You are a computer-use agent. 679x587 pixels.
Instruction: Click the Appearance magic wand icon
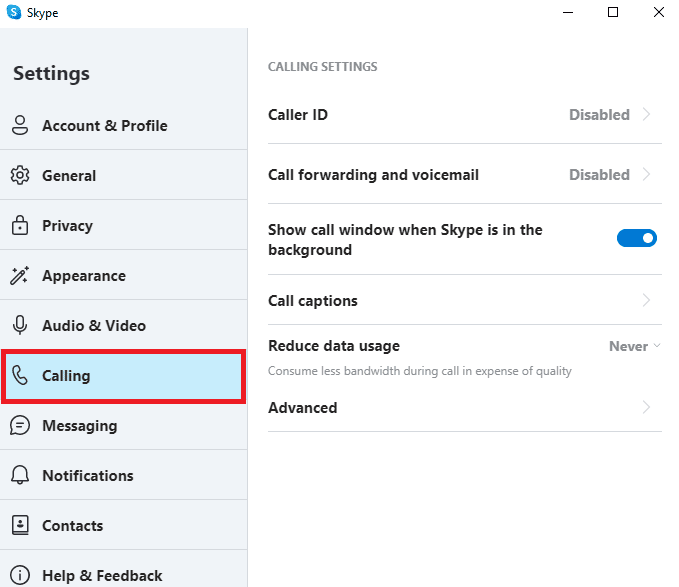tap(19, 275)
